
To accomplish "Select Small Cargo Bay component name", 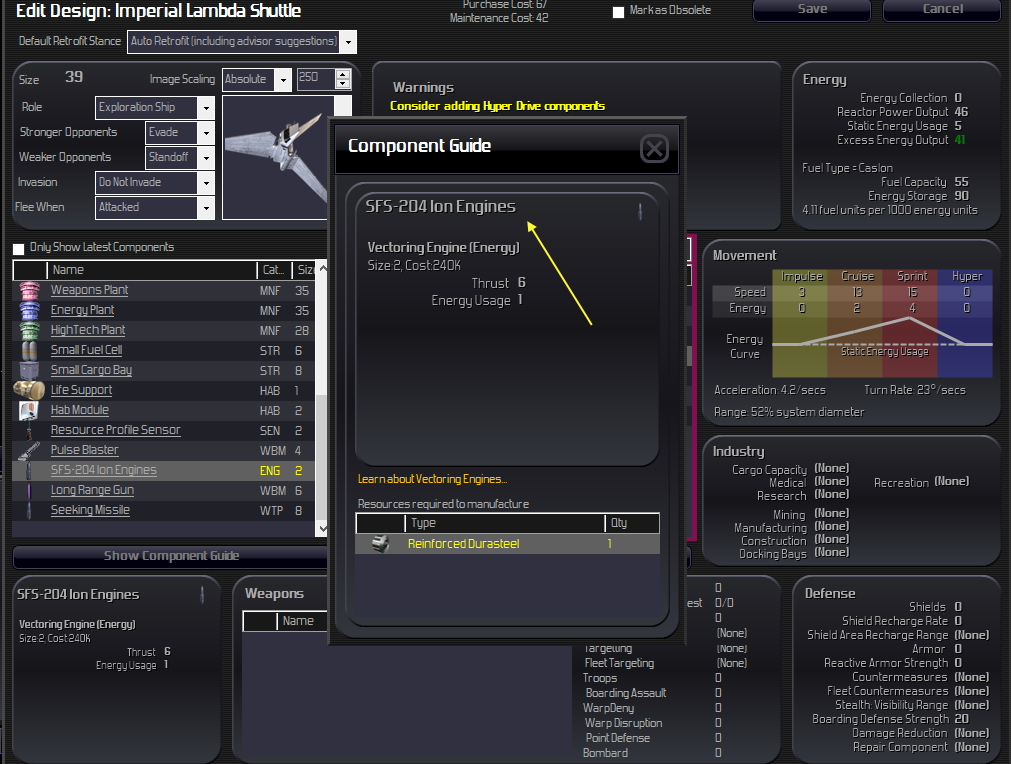I will pos(91,370).
